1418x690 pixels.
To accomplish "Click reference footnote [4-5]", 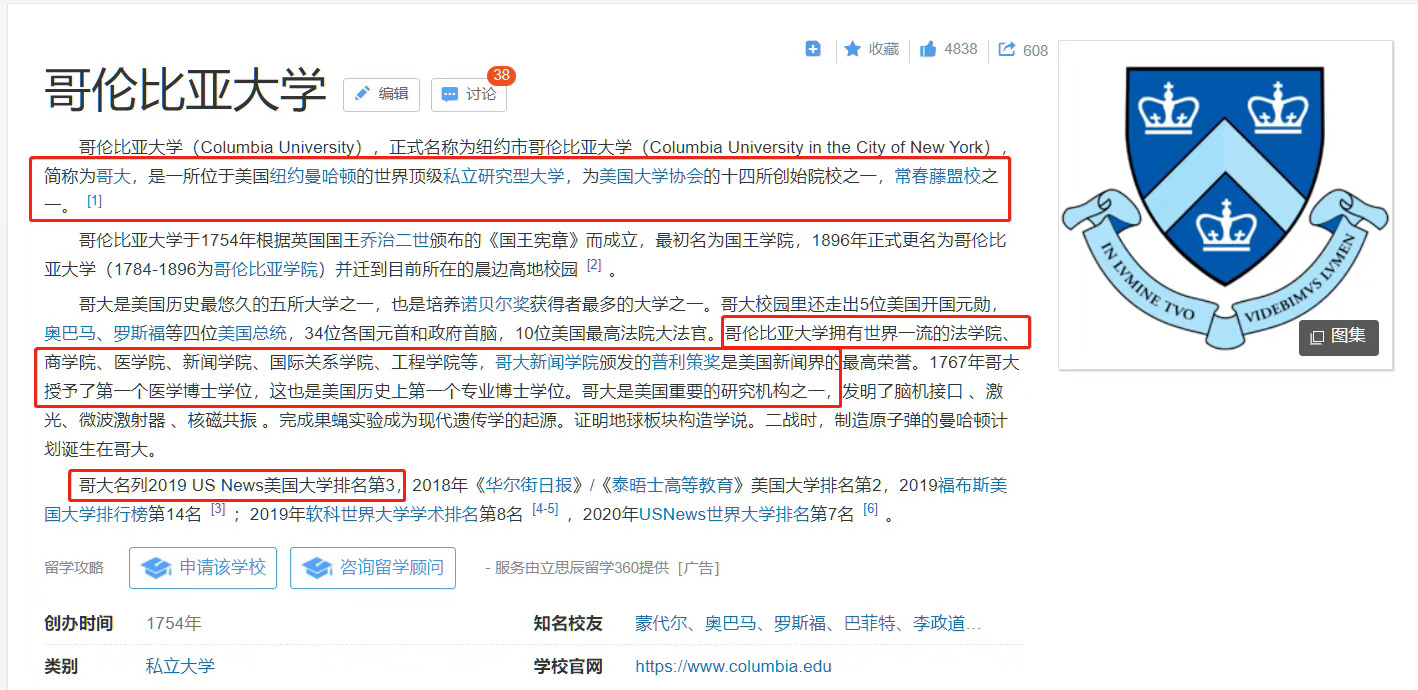I will pos(545,510).
